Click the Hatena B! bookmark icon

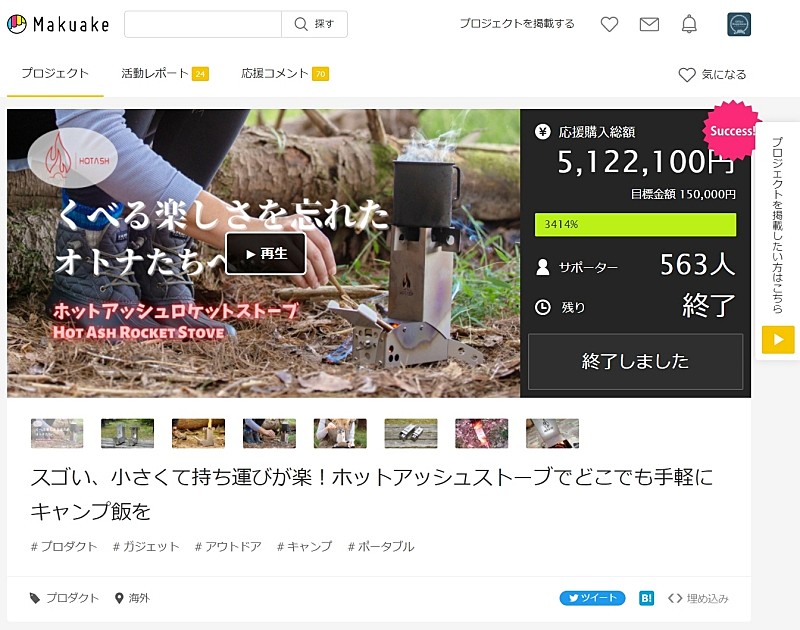pos(646,598)
